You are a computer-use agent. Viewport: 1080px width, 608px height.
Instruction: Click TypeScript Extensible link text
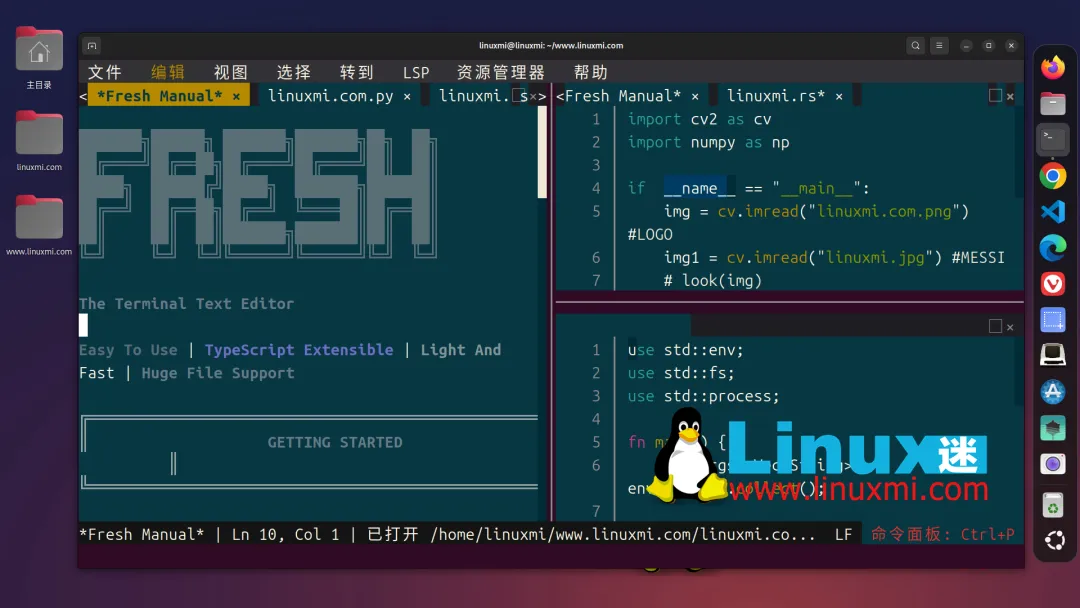click(299, 350)
